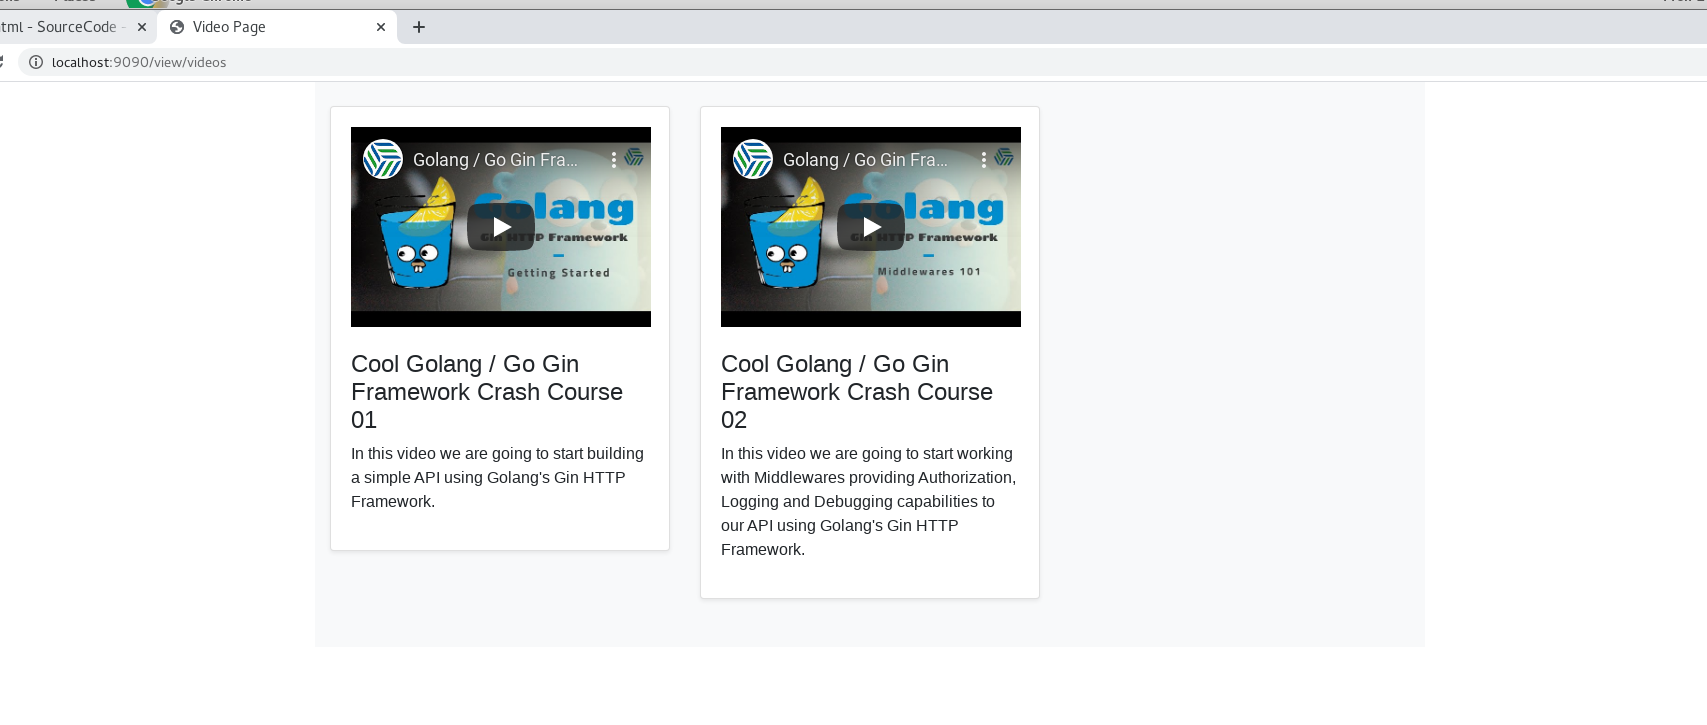
Task: Close the Video Page tab
Action: click(381, 27)
